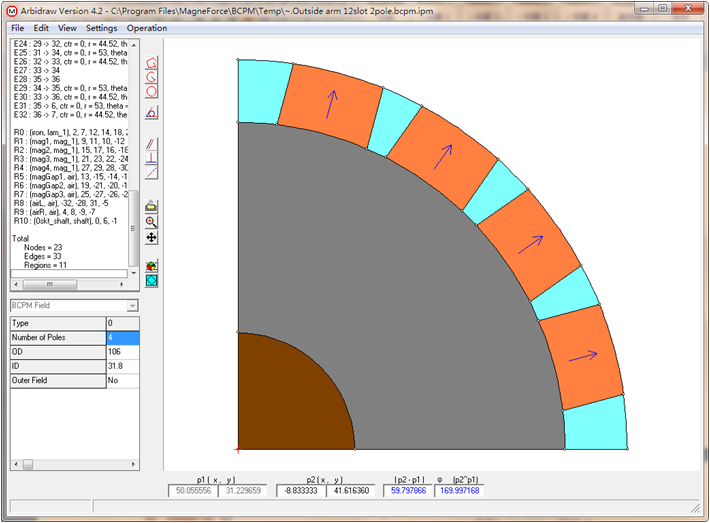The image size is (710, 523).
Task: Click the yellow eraser tool icon
Action: (x=151, y=206)
